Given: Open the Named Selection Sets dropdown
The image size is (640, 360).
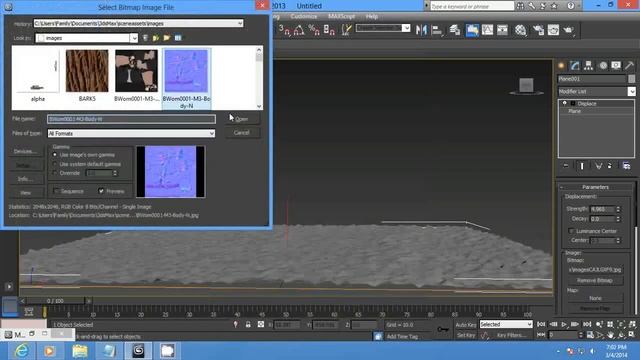Looking at the screenshot, I should 406,28.
